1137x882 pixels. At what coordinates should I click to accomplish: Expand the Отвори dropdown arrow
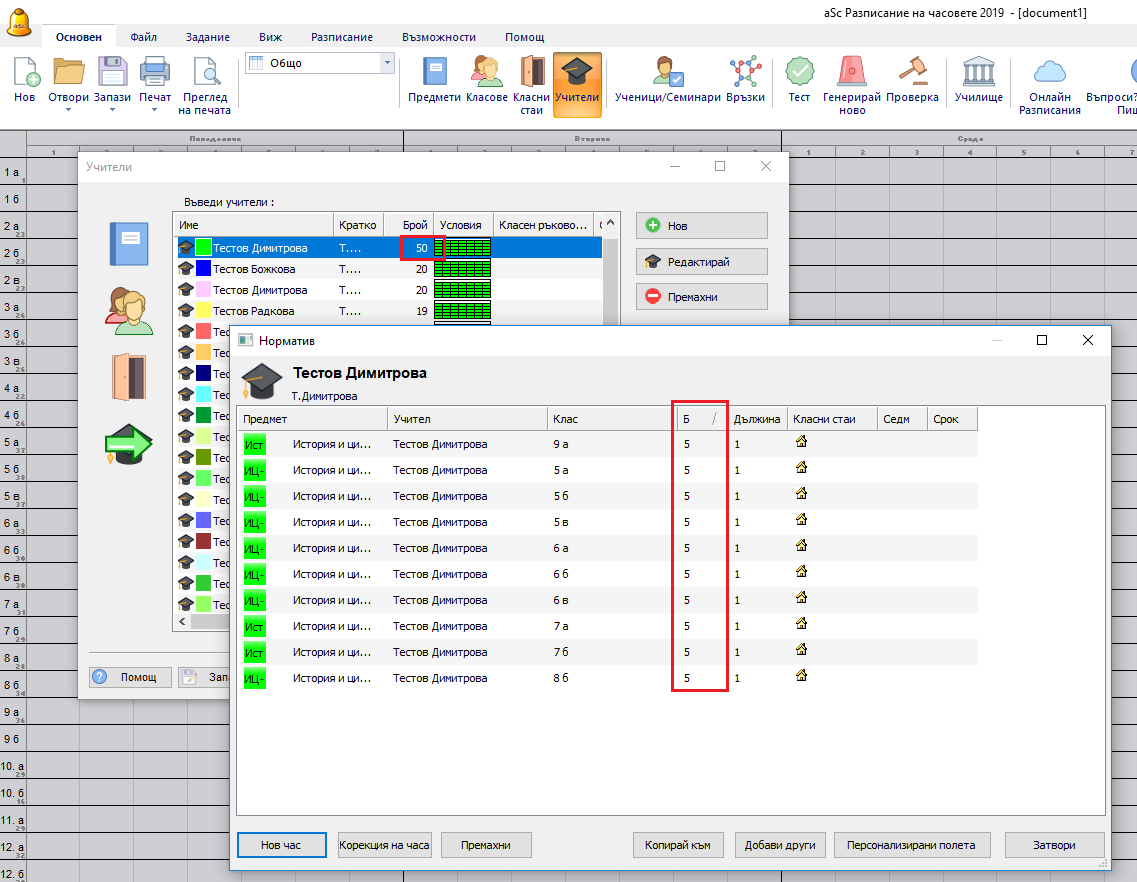pos(69,110)
